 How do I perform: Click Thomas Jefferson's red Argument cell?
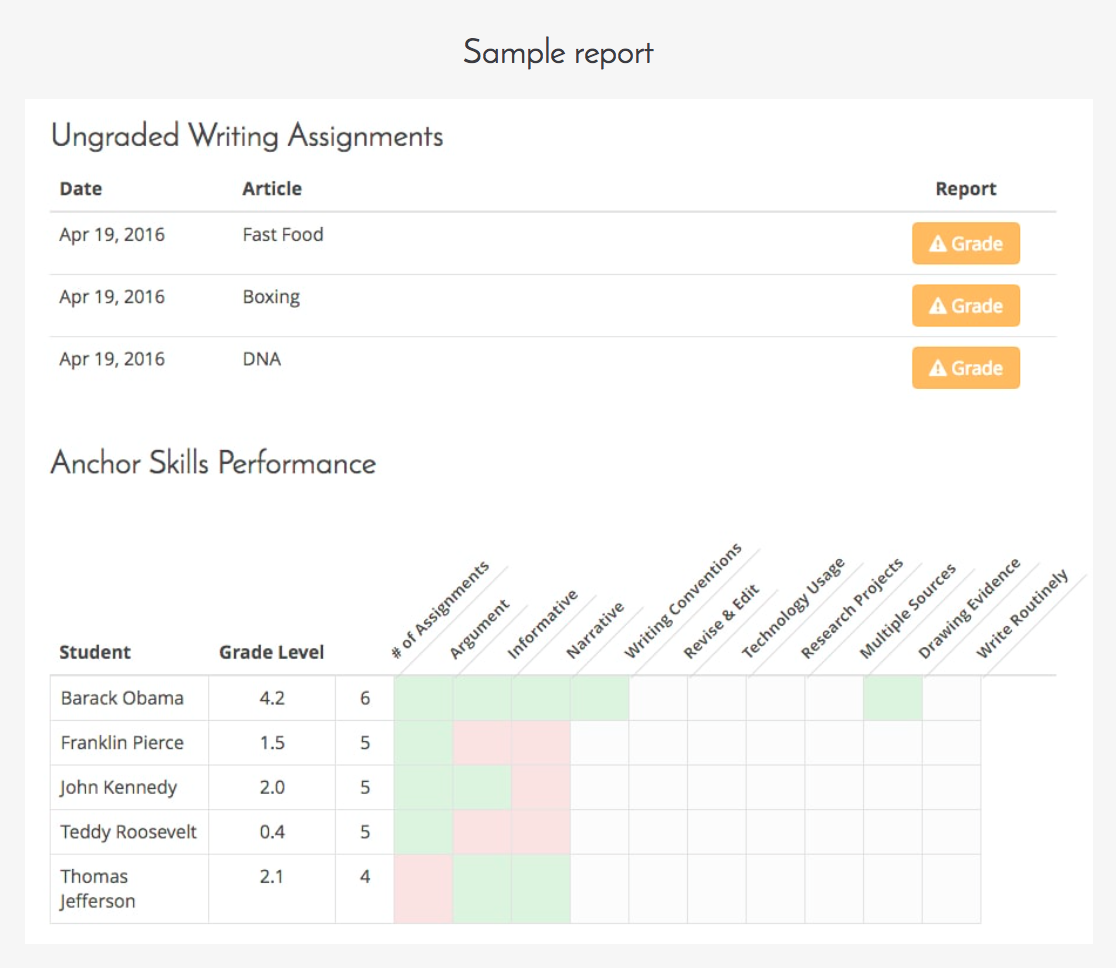click(x=423, y=888)
